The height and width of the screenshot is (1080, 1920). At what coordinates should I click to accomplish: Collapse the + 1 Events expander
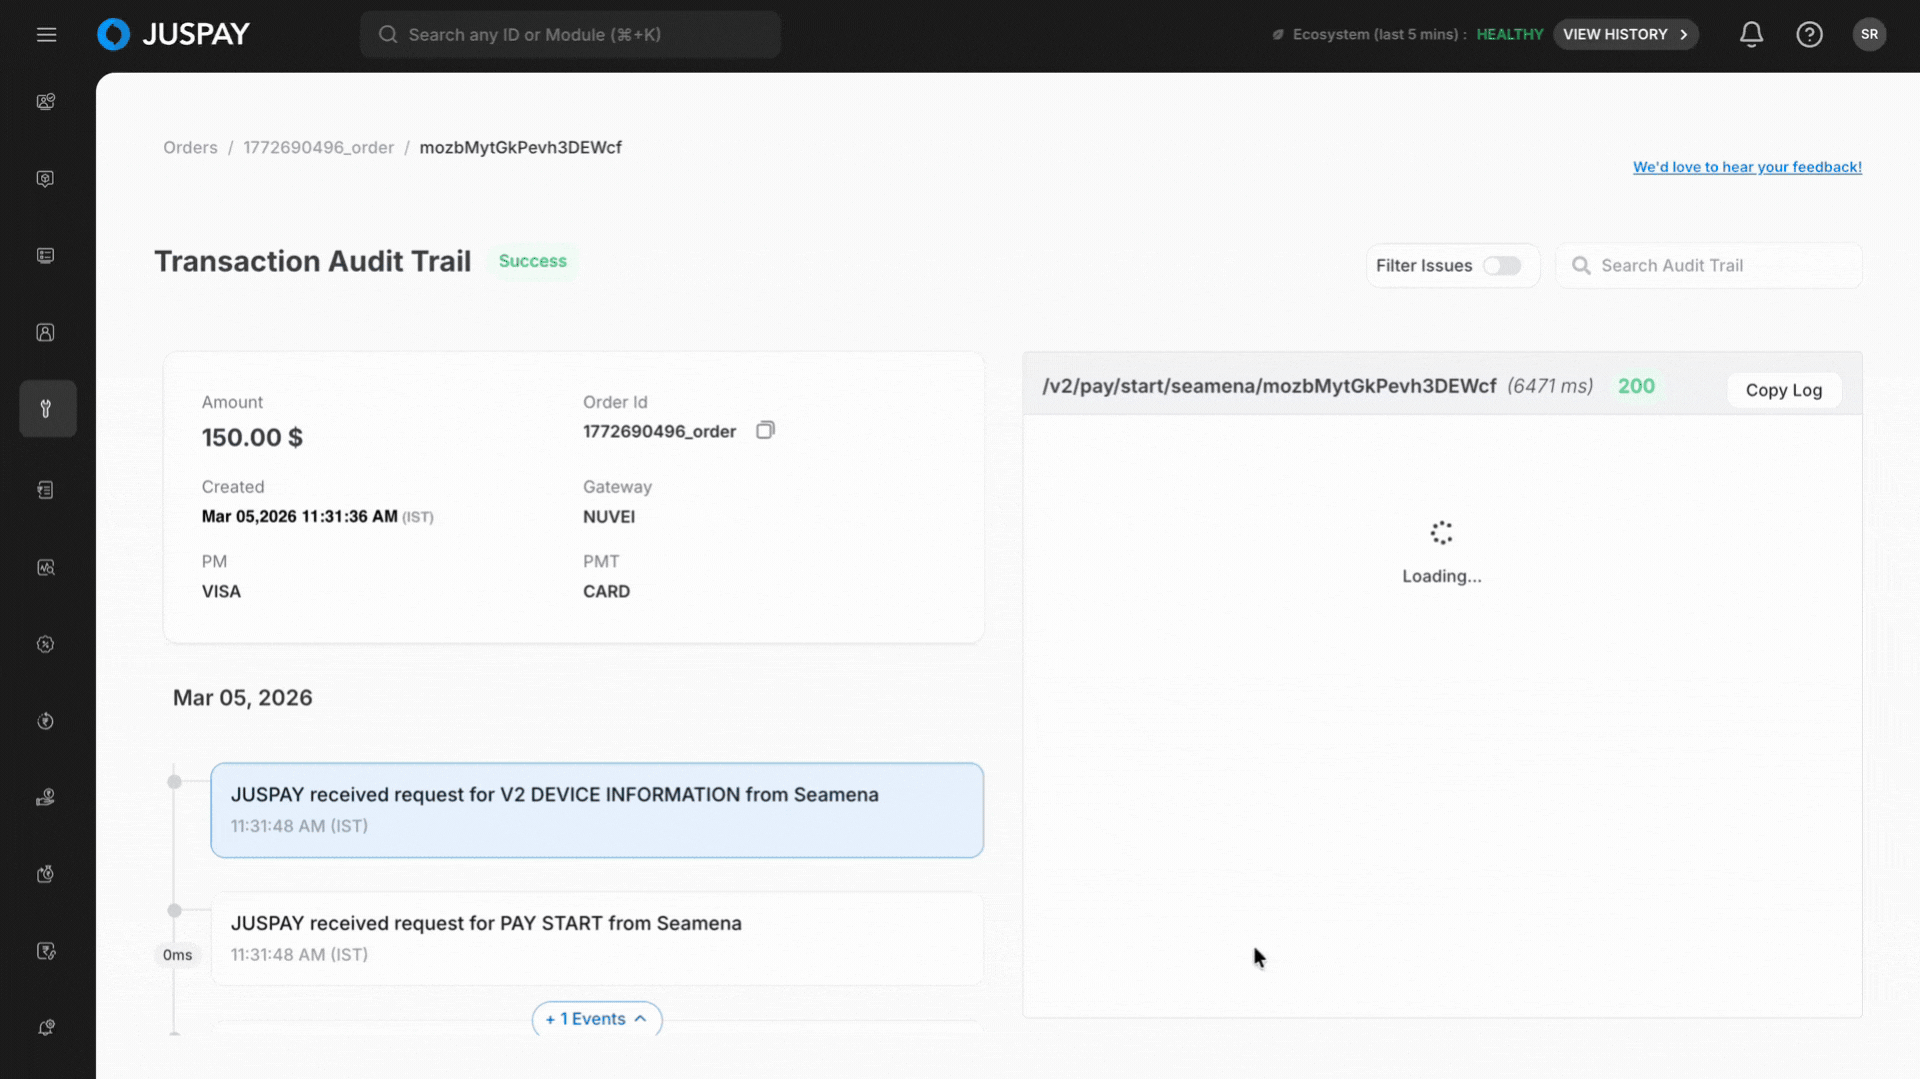[x=597, y=1018]
